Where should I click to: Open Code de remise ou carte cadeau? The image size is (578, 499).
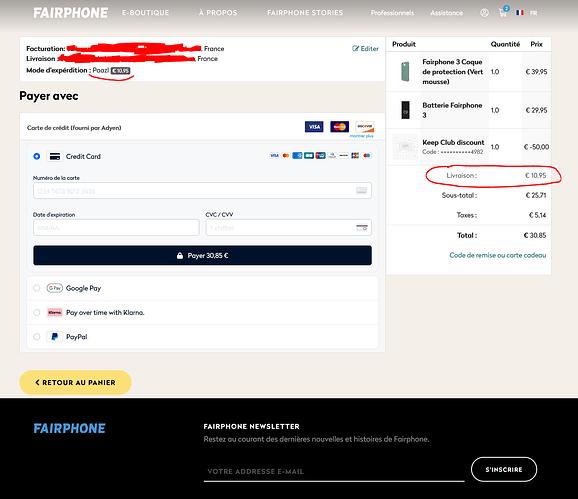pos(498,255)
